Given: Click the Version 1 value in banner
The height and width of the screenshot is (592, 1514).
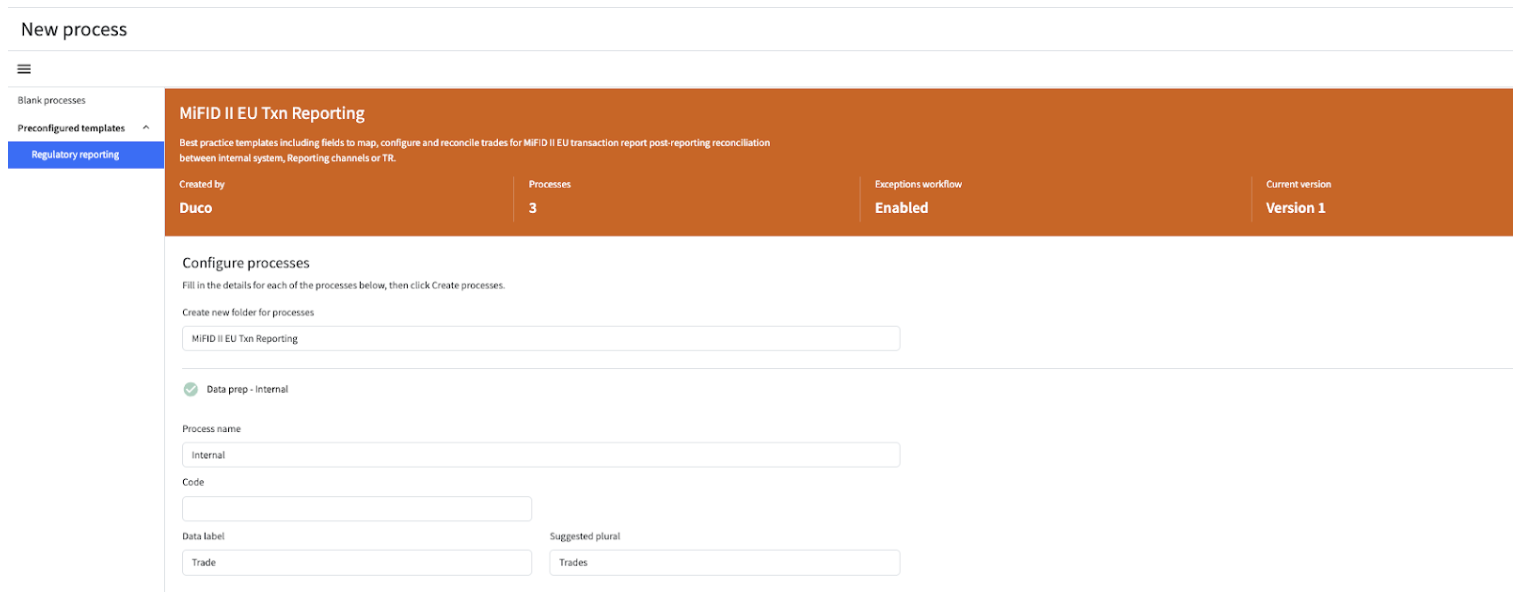Looking at the screenshot, I should [x=1296, y=208].
